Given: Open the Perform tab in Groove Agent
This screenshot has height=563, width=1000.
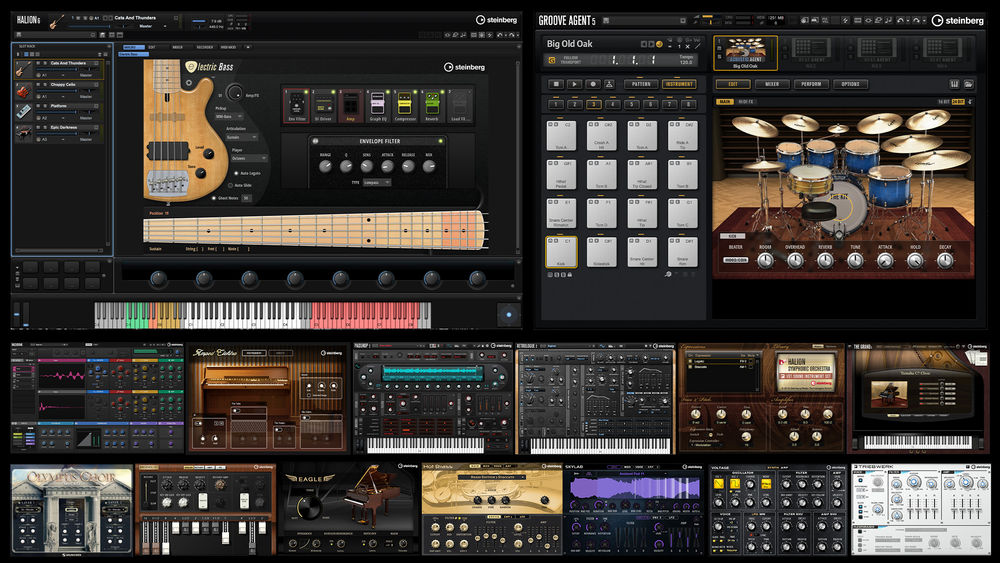Looking at the screenshot, I should tap(811, 84).
